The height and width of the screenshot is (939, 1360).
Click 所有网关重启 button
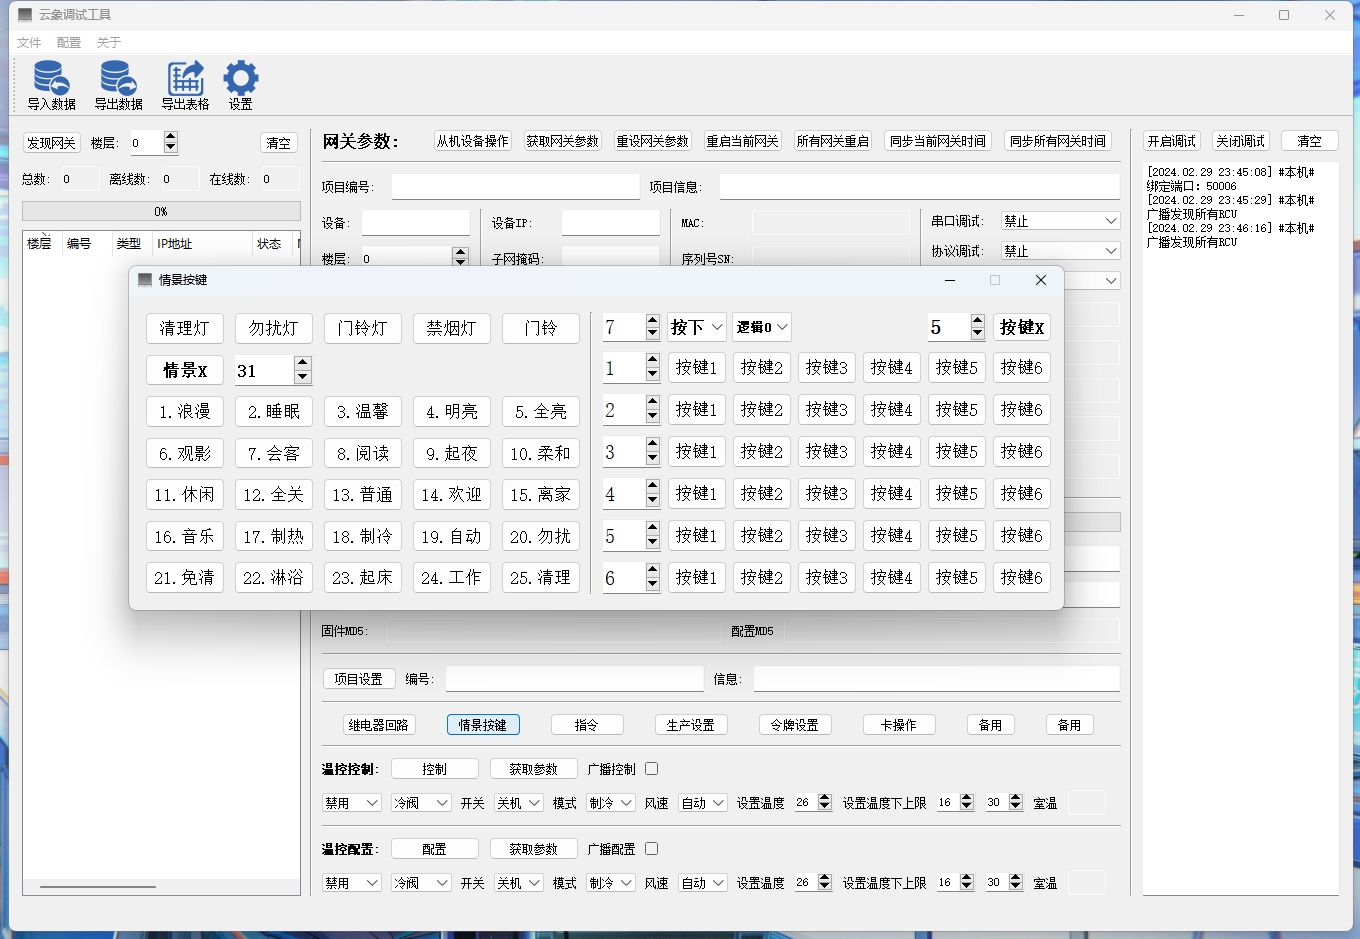coord(832,141)
